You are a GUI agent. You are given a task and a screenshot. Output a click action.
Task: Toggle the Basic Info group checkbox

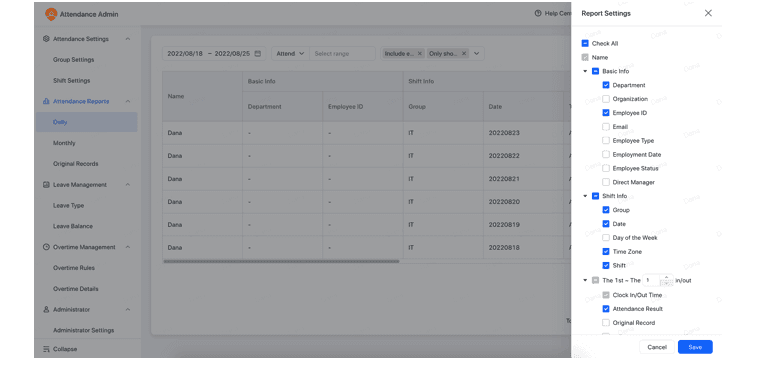click(596, 71)
